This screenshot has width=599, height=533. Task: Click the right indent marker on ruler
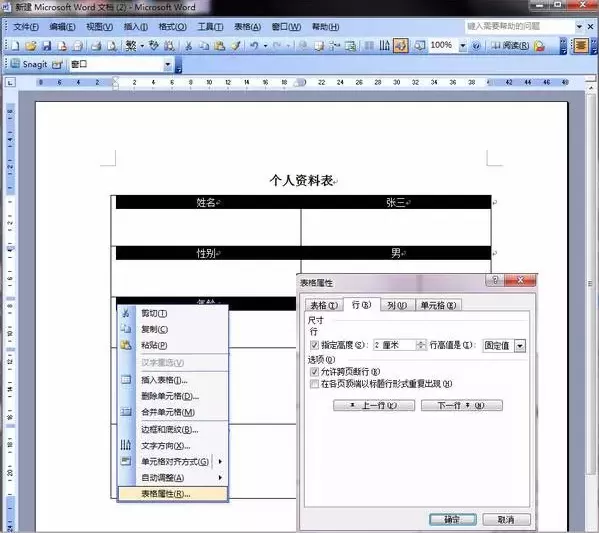(301, 82)
